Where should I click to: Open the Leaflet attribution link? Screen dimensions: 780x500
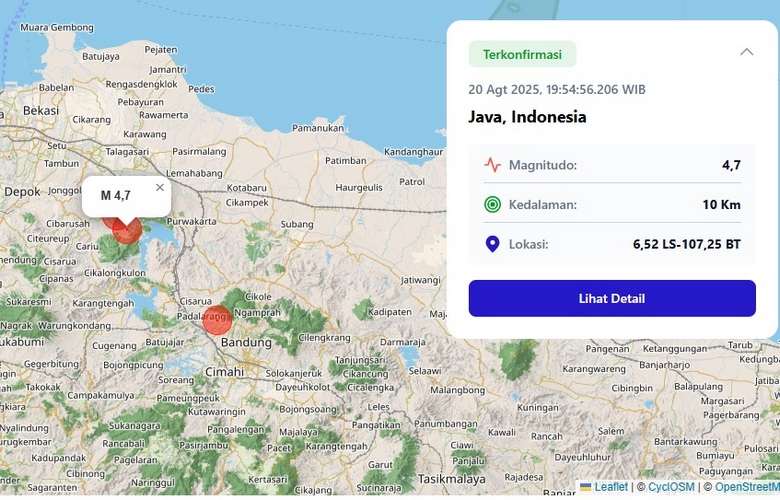(611, 487)
